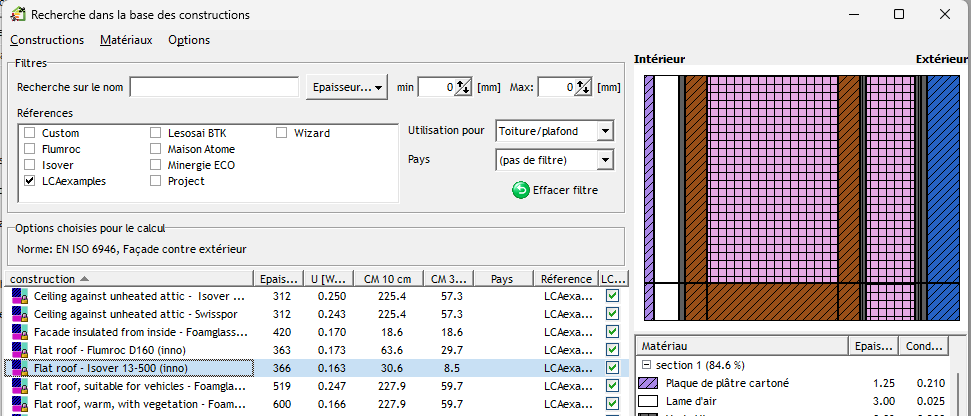Click the green Effacer filtre icon

520,190
